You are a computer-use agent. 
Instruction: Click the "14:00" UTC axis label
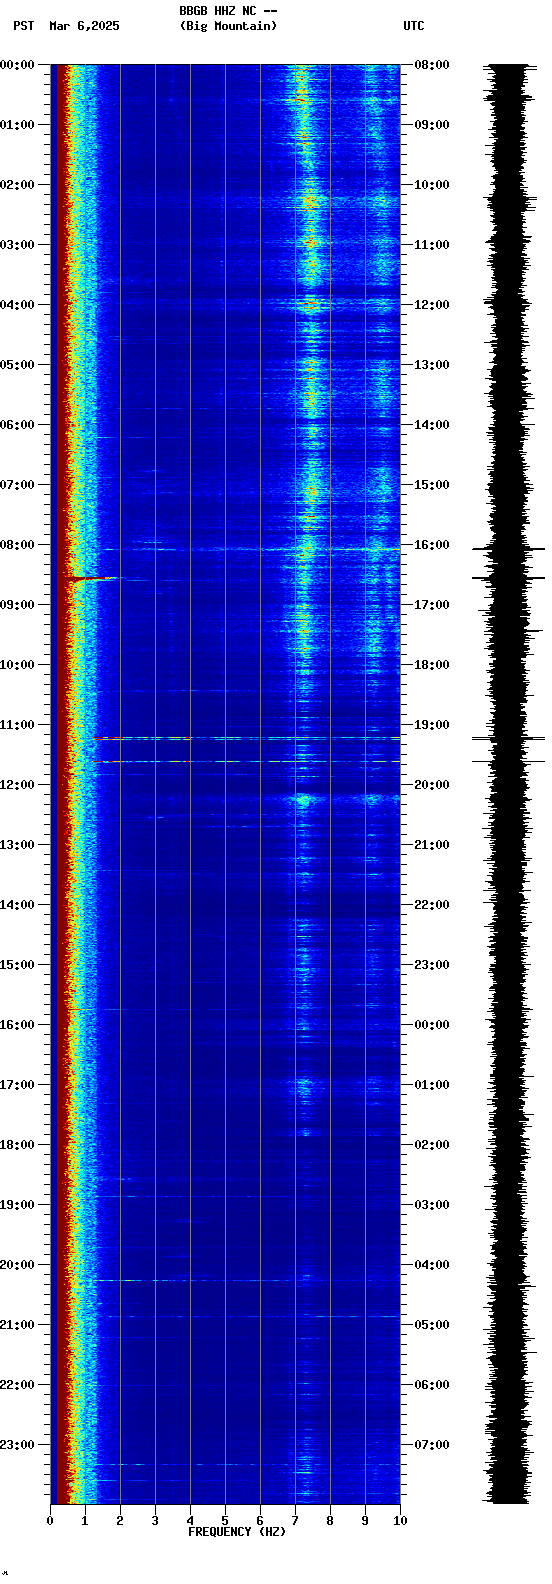tap(432, 425)
